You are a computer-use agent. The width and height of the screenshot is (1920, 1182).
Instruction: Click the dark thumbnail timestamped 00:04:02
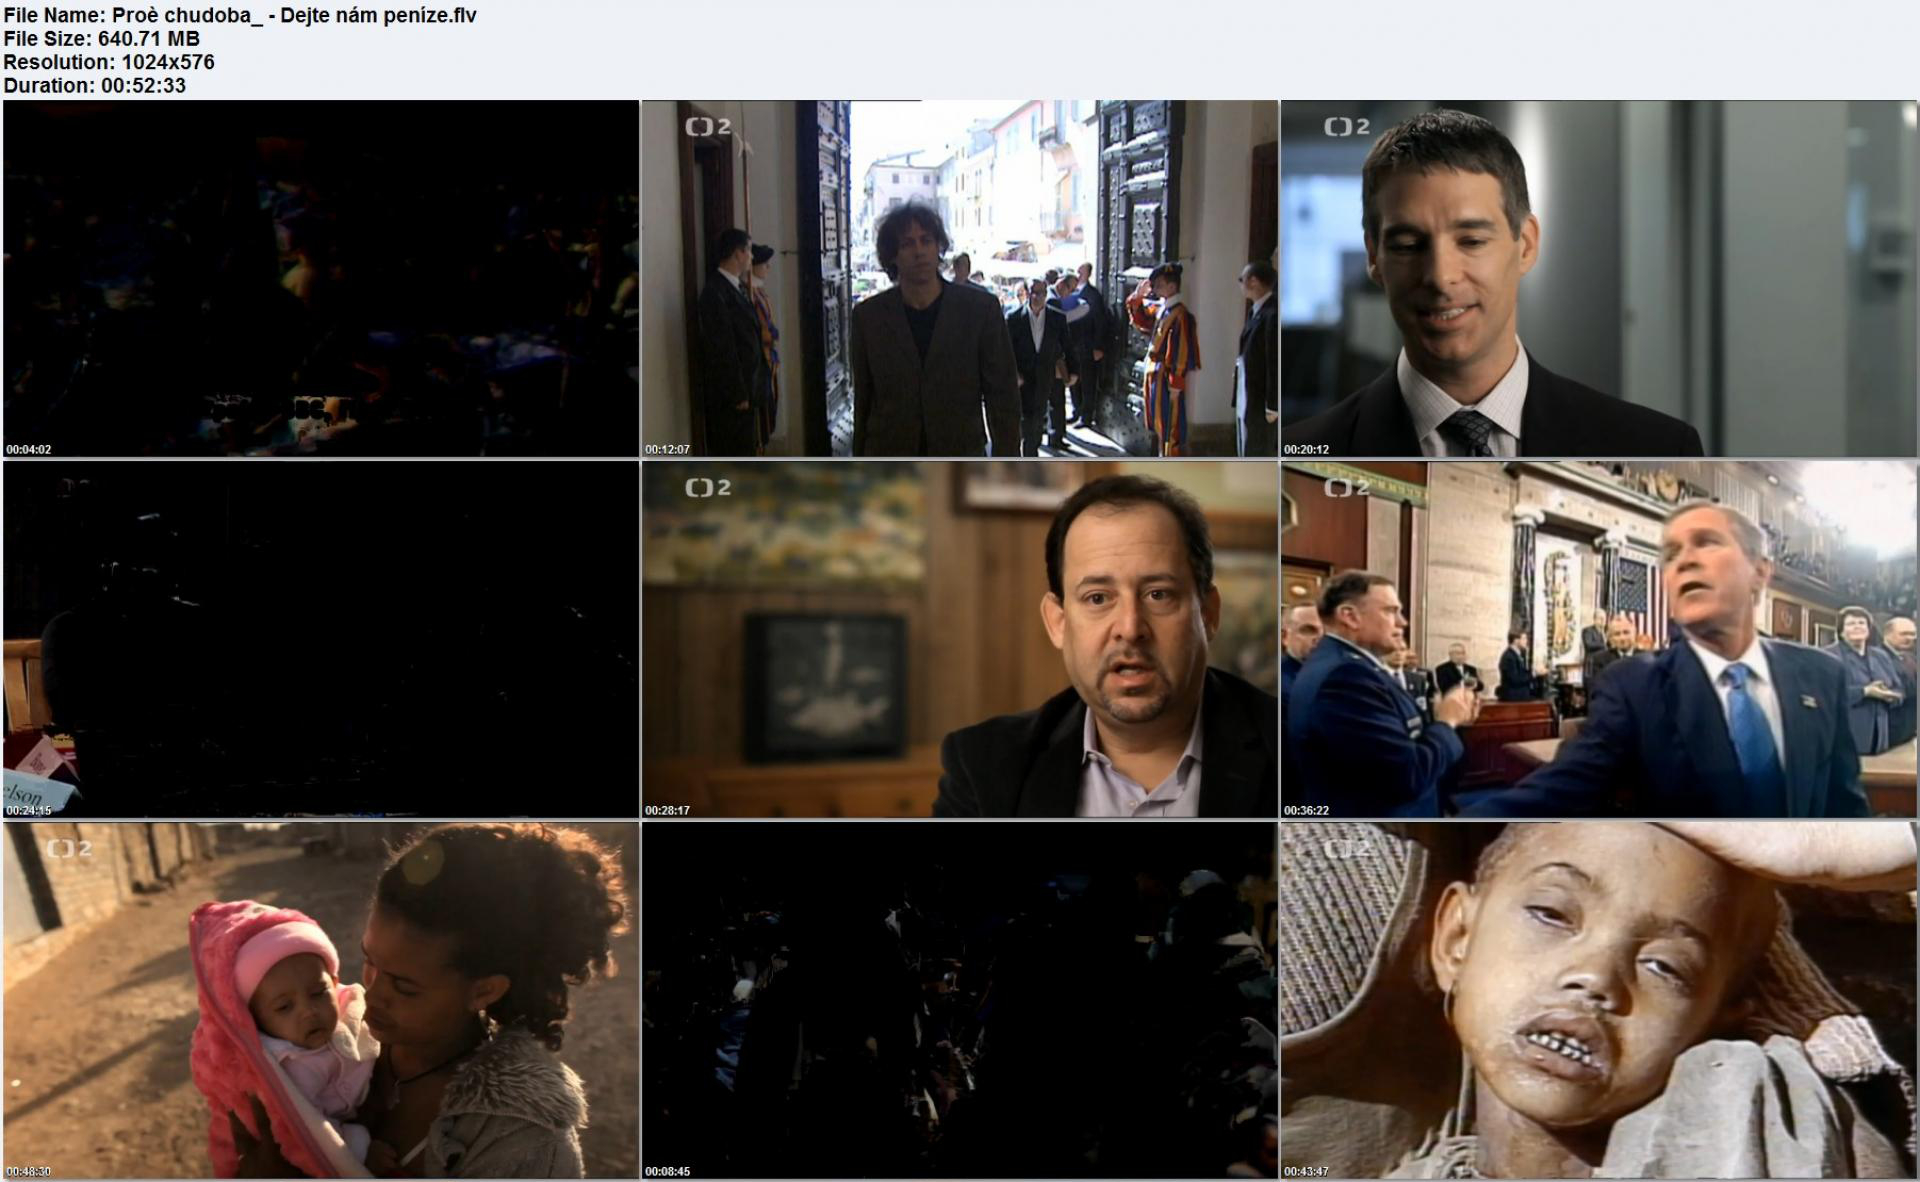pyautogui.click(x=320, y=278)
